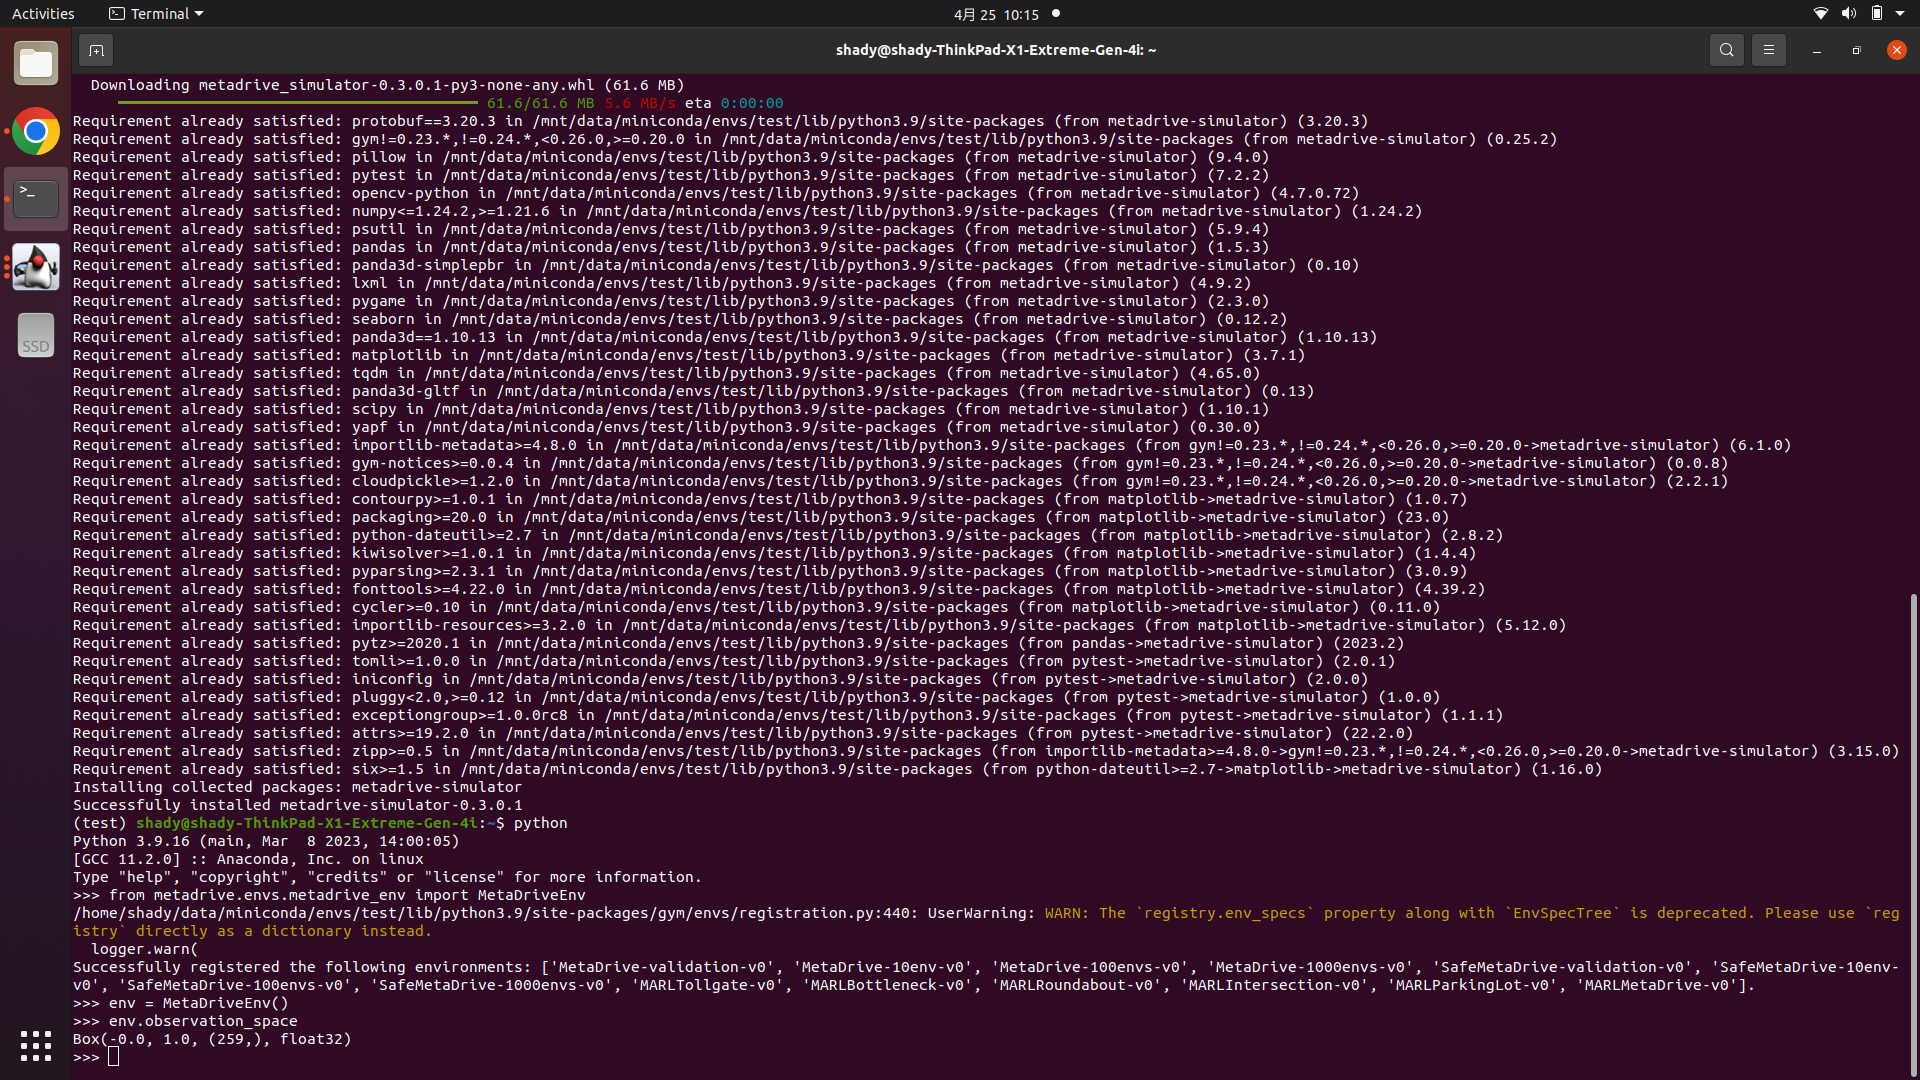Open the Java application from the dock
The width and height of the screenshot is (1920, 1080).
coord(35,266)
